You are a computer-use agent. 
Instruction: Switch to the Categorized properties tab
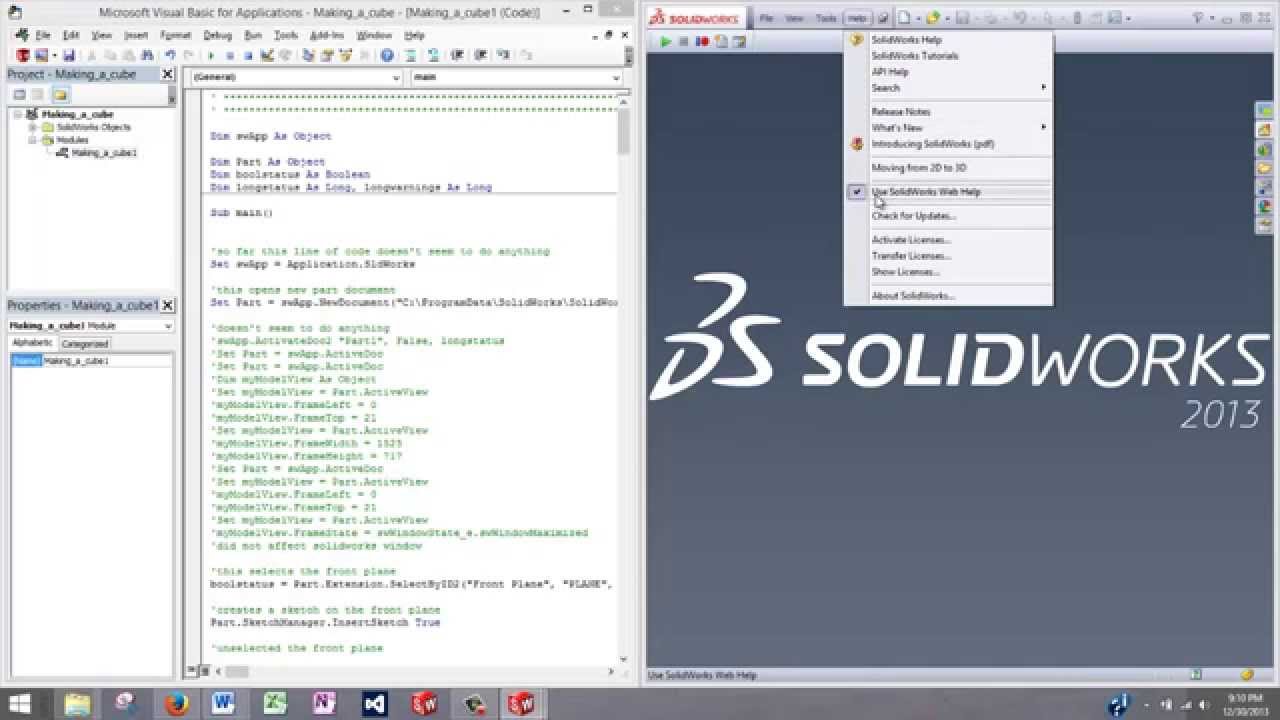tap(85, 343)
